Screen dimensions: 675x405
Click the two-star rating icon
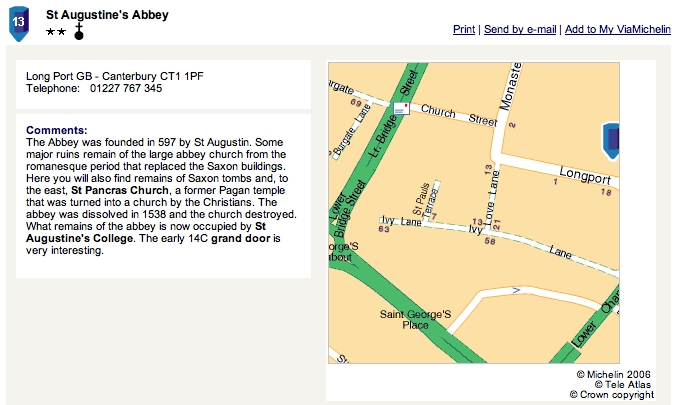click(56, 32)
